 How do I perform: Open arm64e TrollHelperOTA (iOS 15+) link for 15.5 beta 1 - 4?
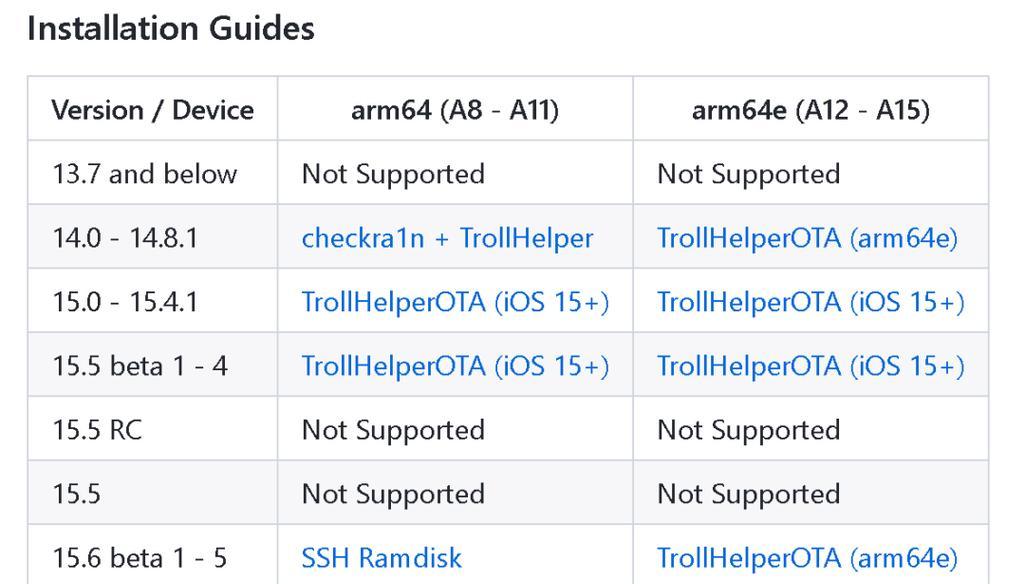click(x=811, y=366)
